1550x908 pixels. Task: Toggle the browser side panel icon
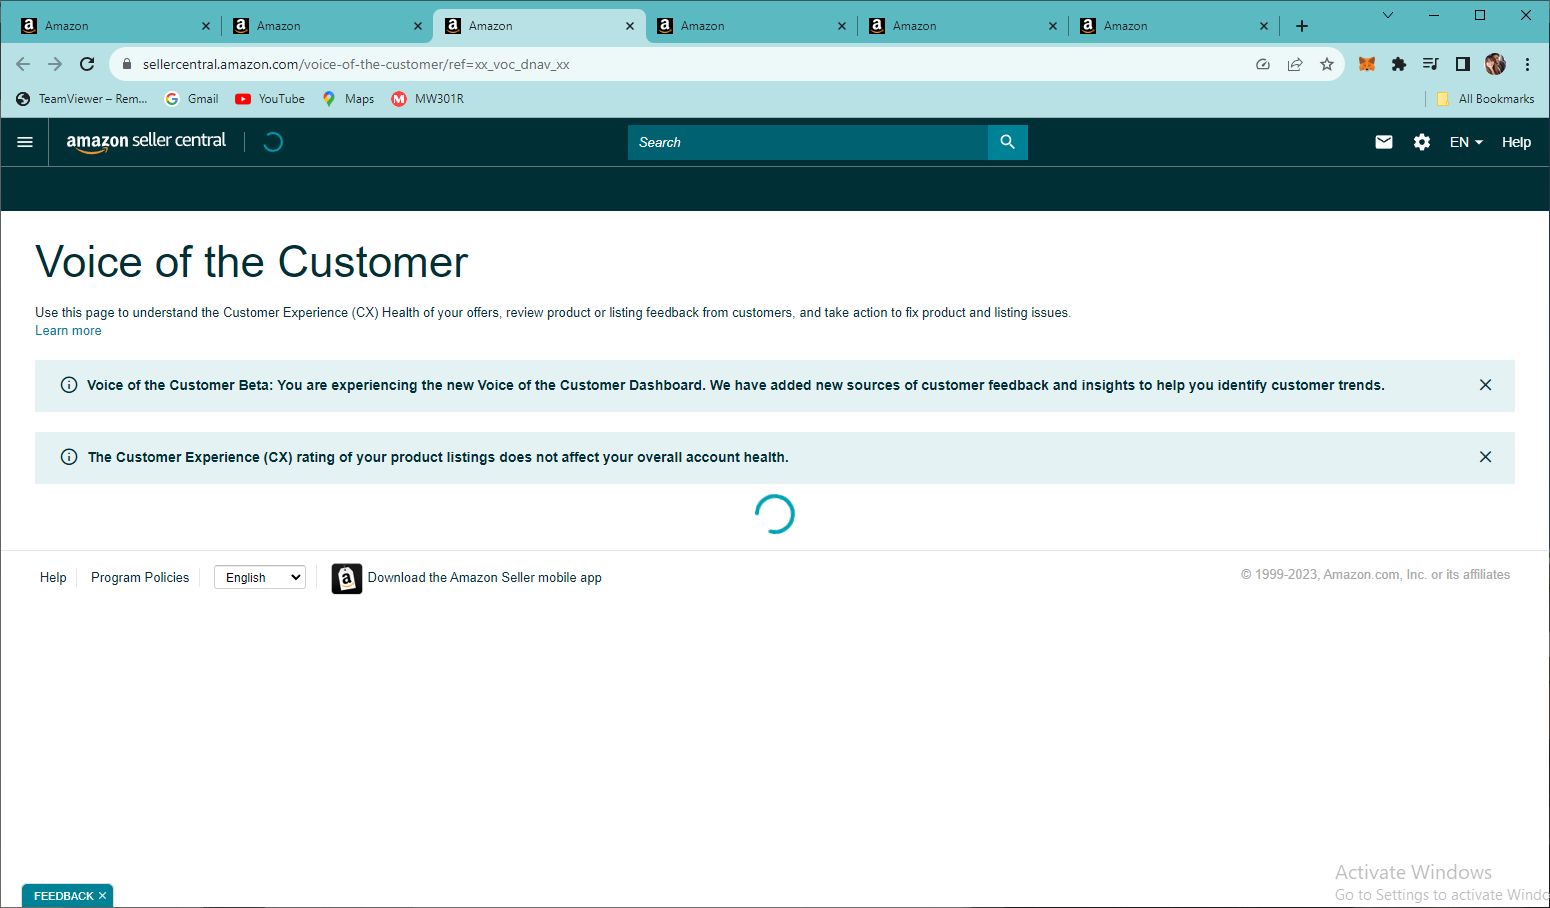click(x=1463, y=64)
